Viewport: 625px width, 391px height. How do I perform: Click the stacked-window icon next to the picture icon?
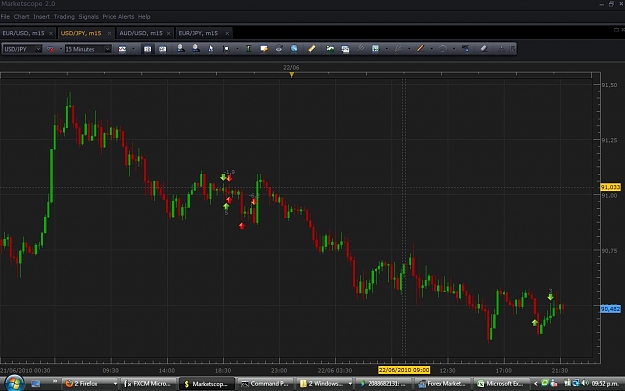pyautogui.click(x=345, y=49)
